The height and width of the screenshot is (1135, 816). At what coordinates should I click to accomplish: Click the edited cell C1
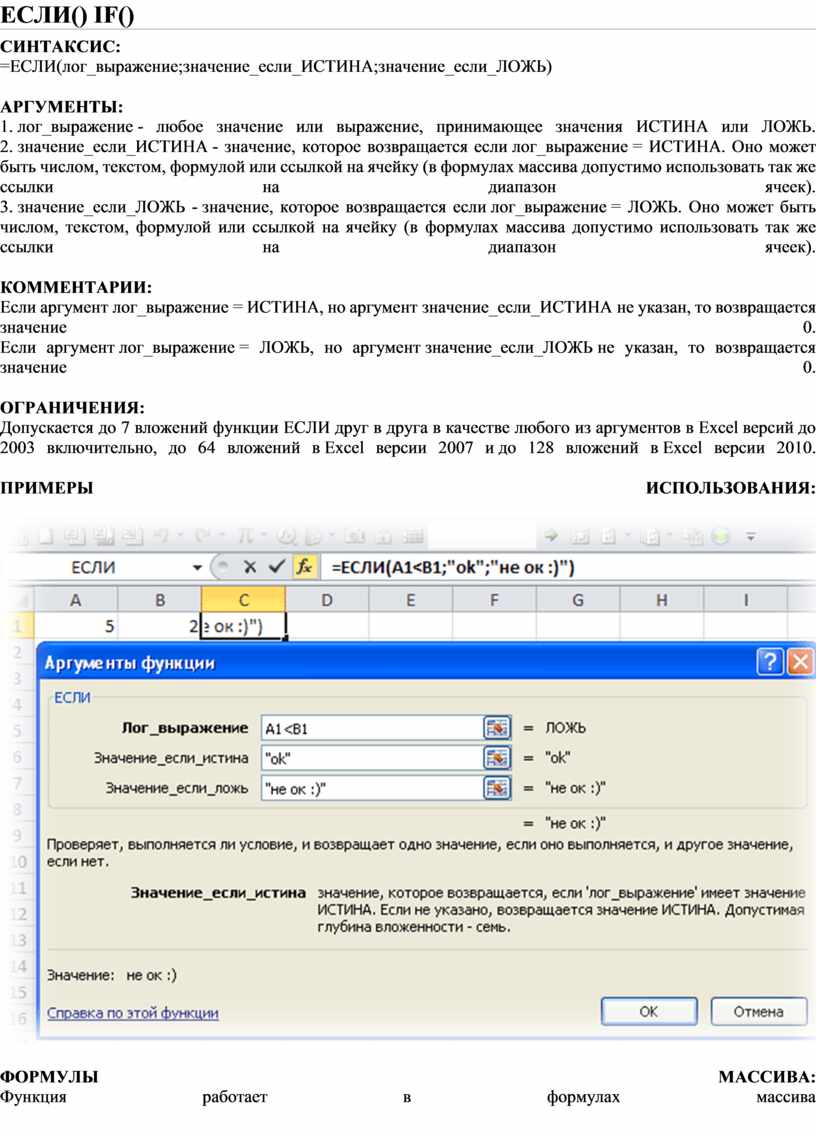point(243,625)
